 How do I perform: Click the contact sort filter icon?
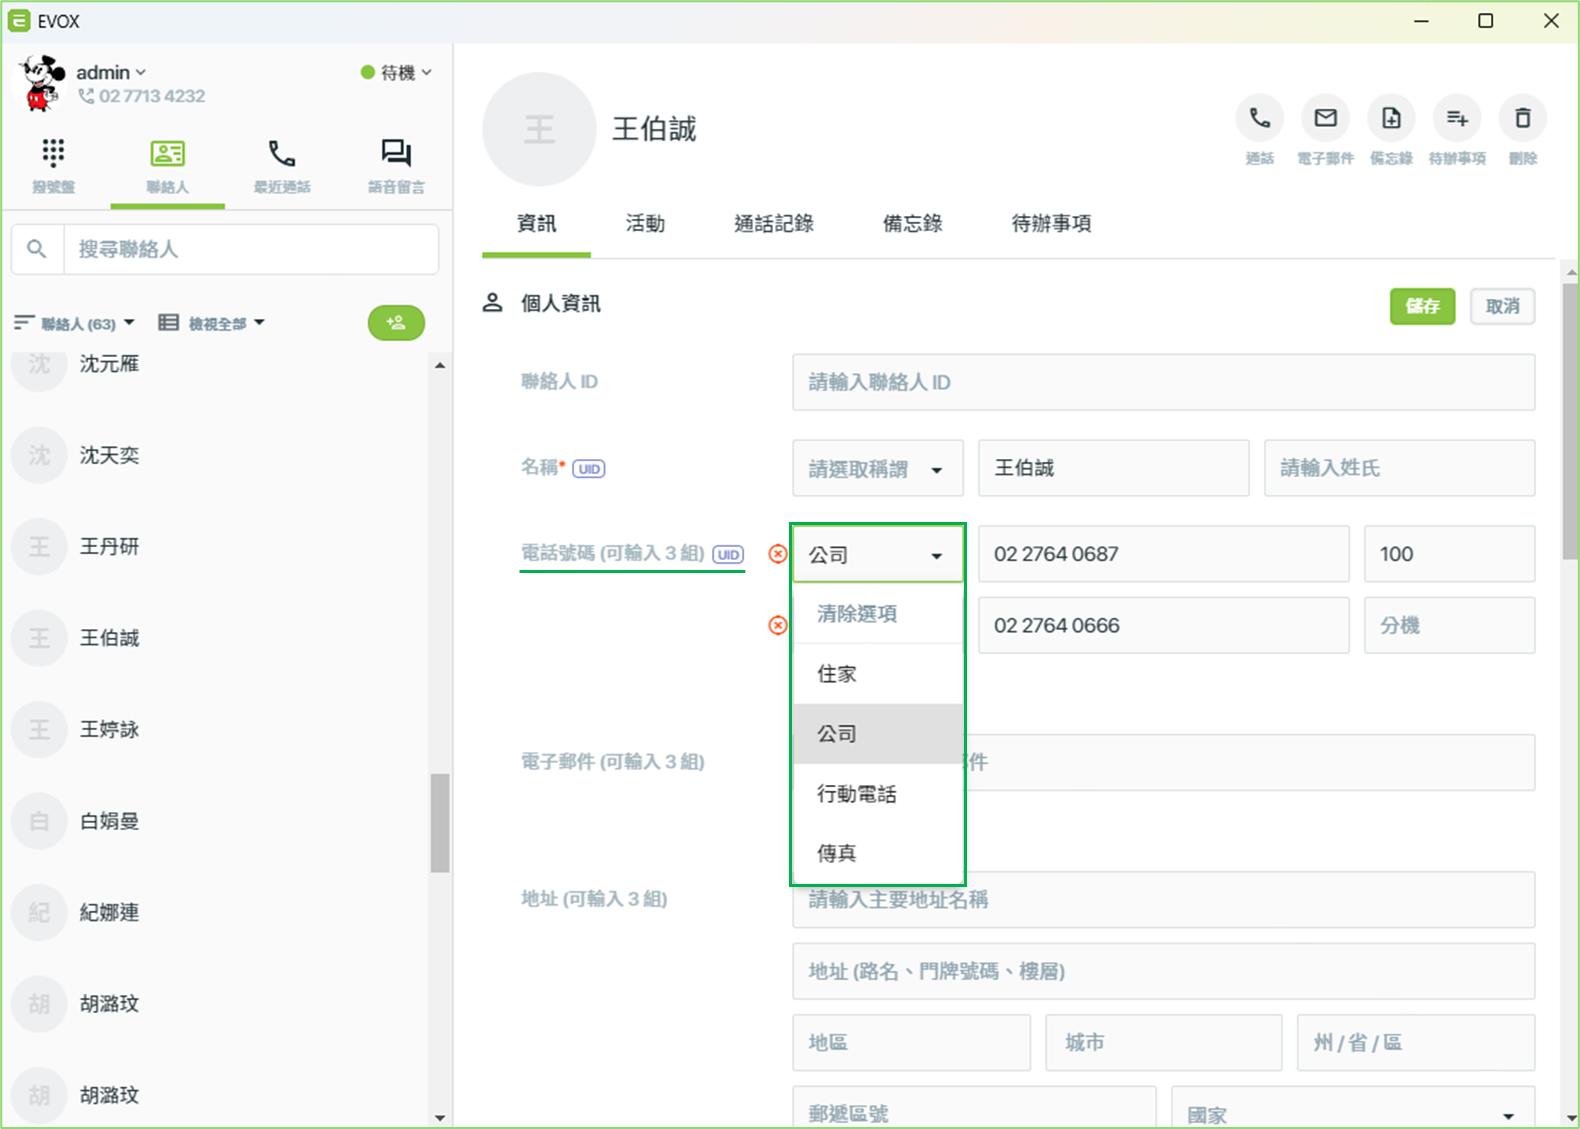(x=24, y=322)
